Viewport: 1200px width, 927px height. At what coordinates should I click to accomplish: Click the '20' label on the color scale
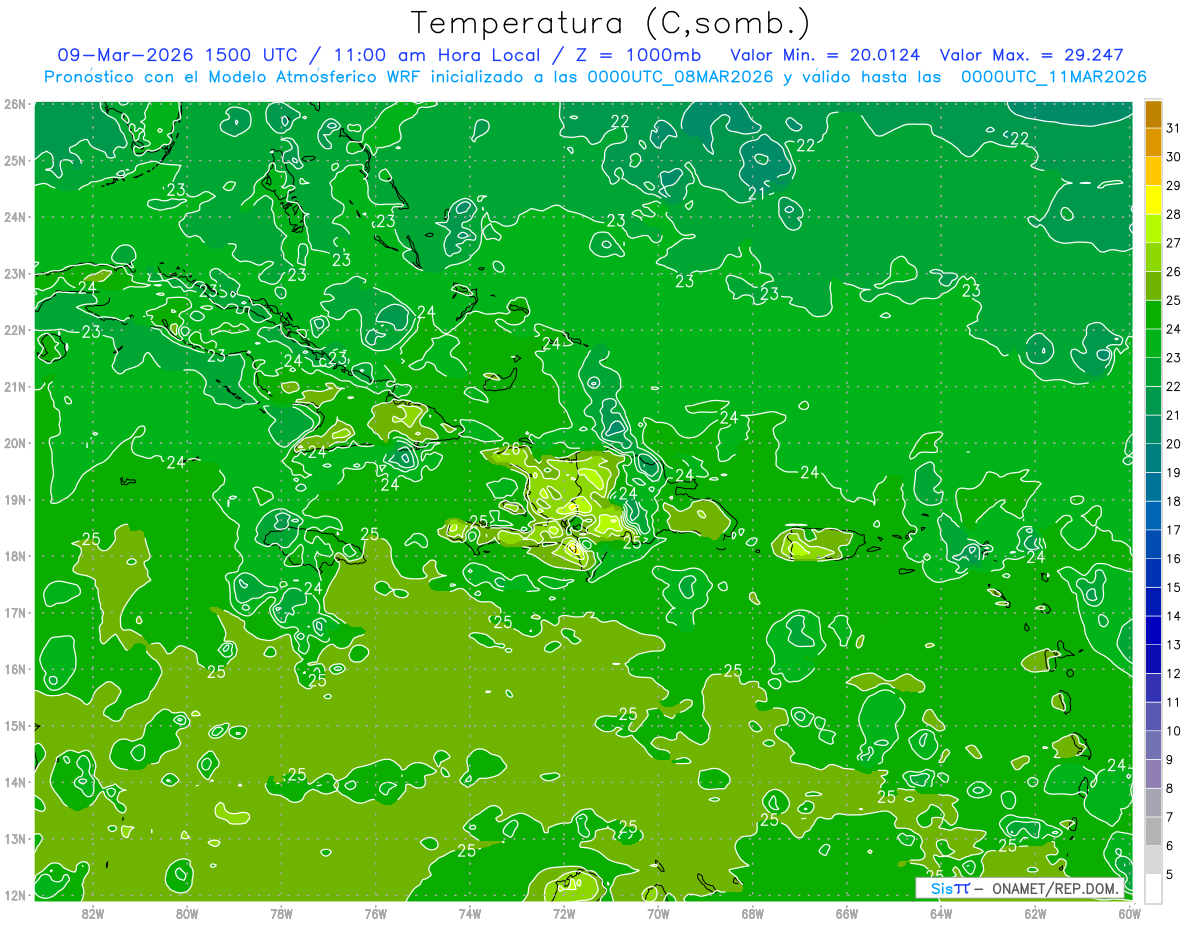point(1173,443)
